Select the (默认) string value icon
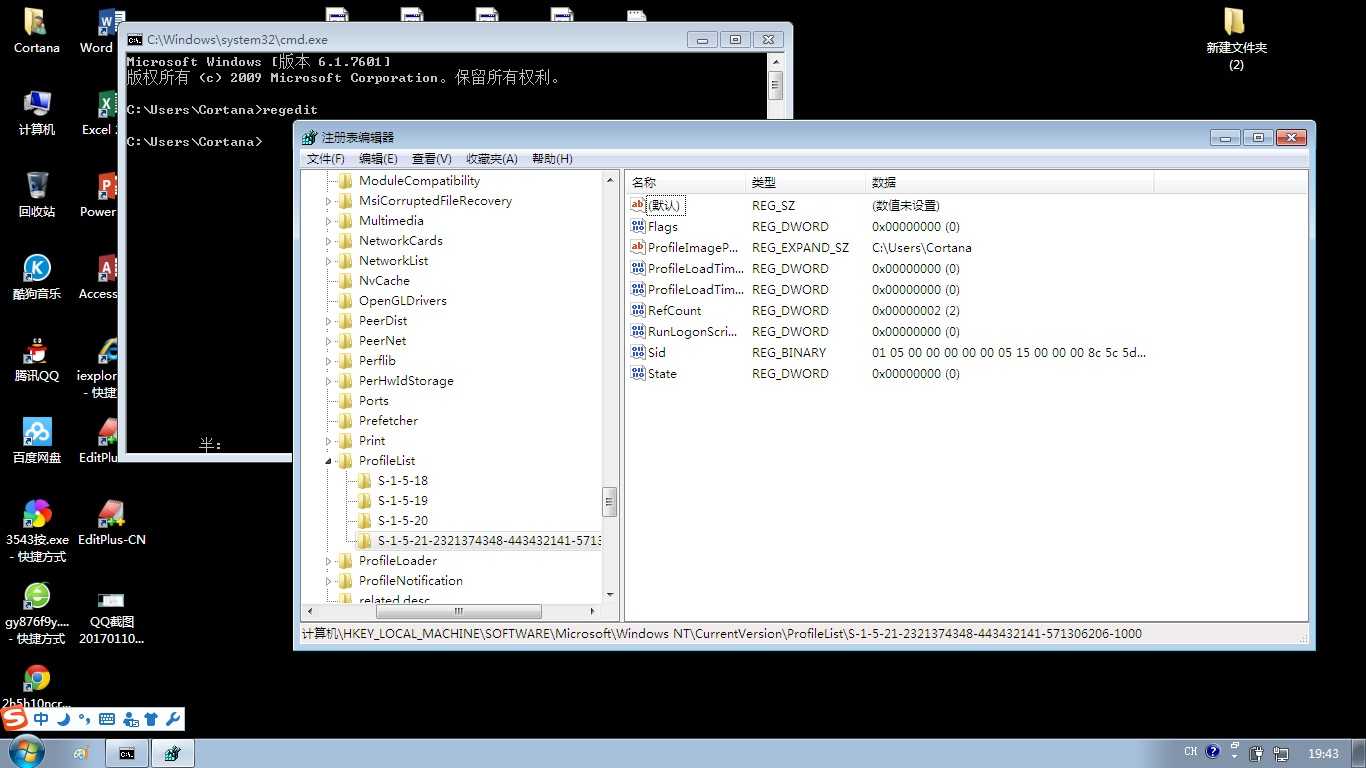The image size is (1366, 768). [638, 205]
